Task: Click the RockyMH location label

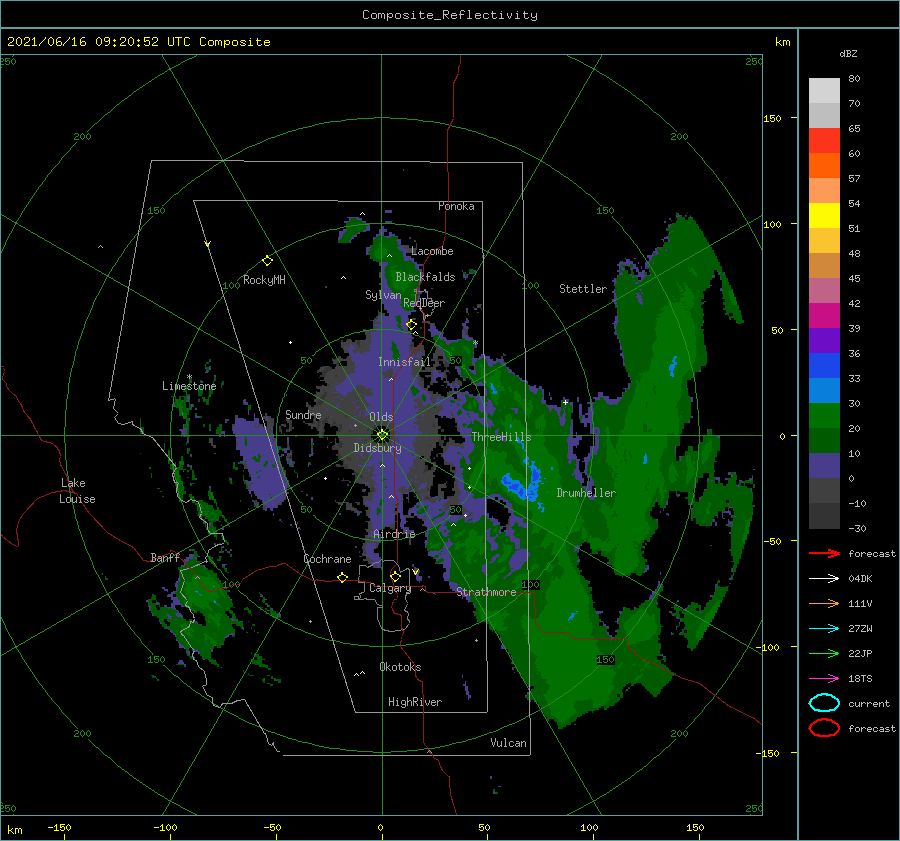Action: pos(264,280)
